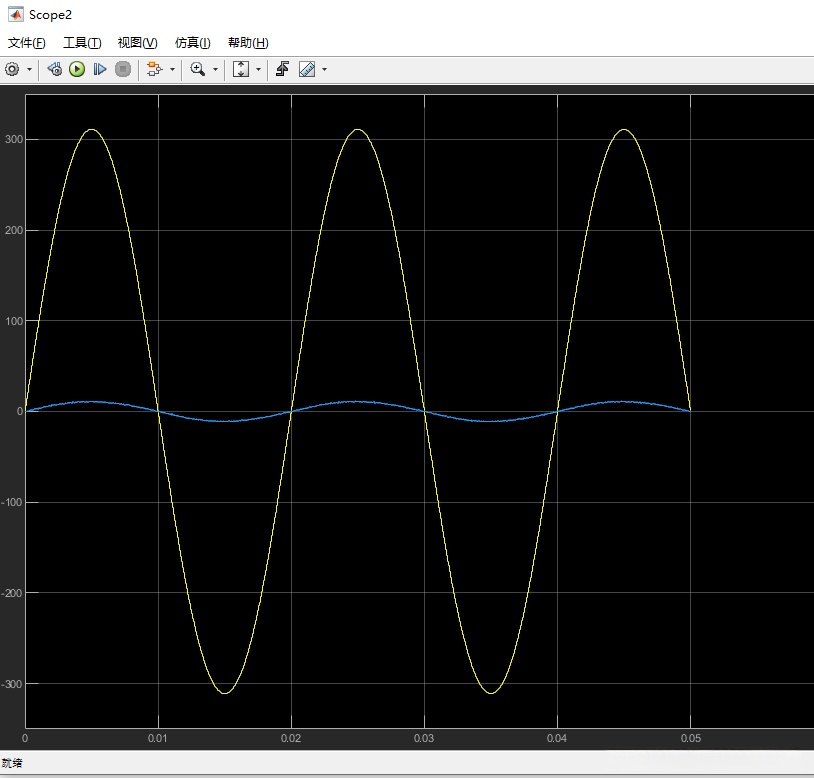This screenshot has width=814, height=778.
Task: Open the 仿真(I) menu
Action: coord(192,43)
